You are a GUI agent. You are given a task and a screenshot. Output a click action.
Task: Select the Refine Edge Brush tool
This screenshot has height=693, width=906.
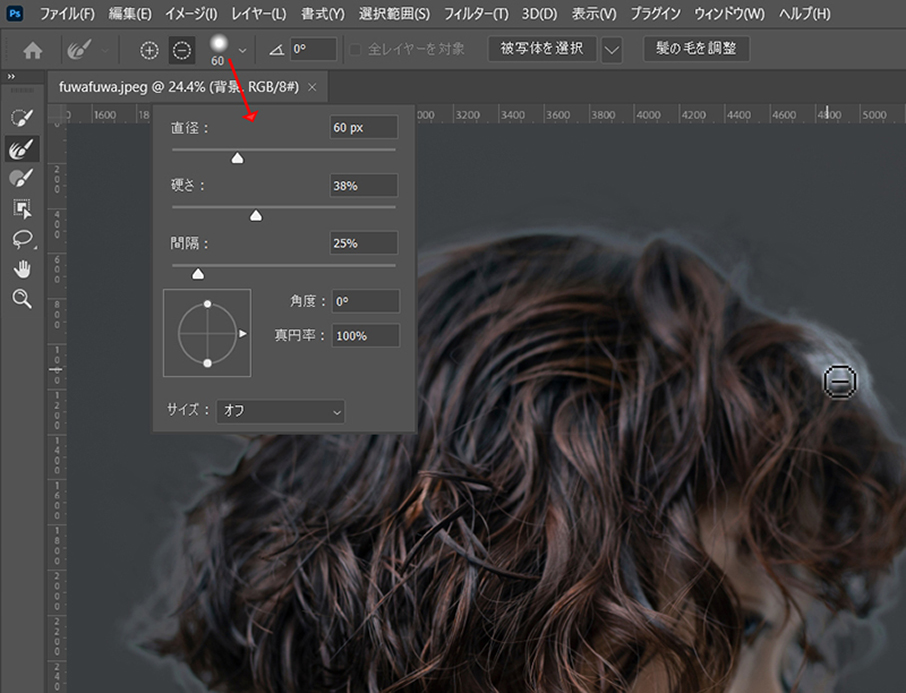22,149
